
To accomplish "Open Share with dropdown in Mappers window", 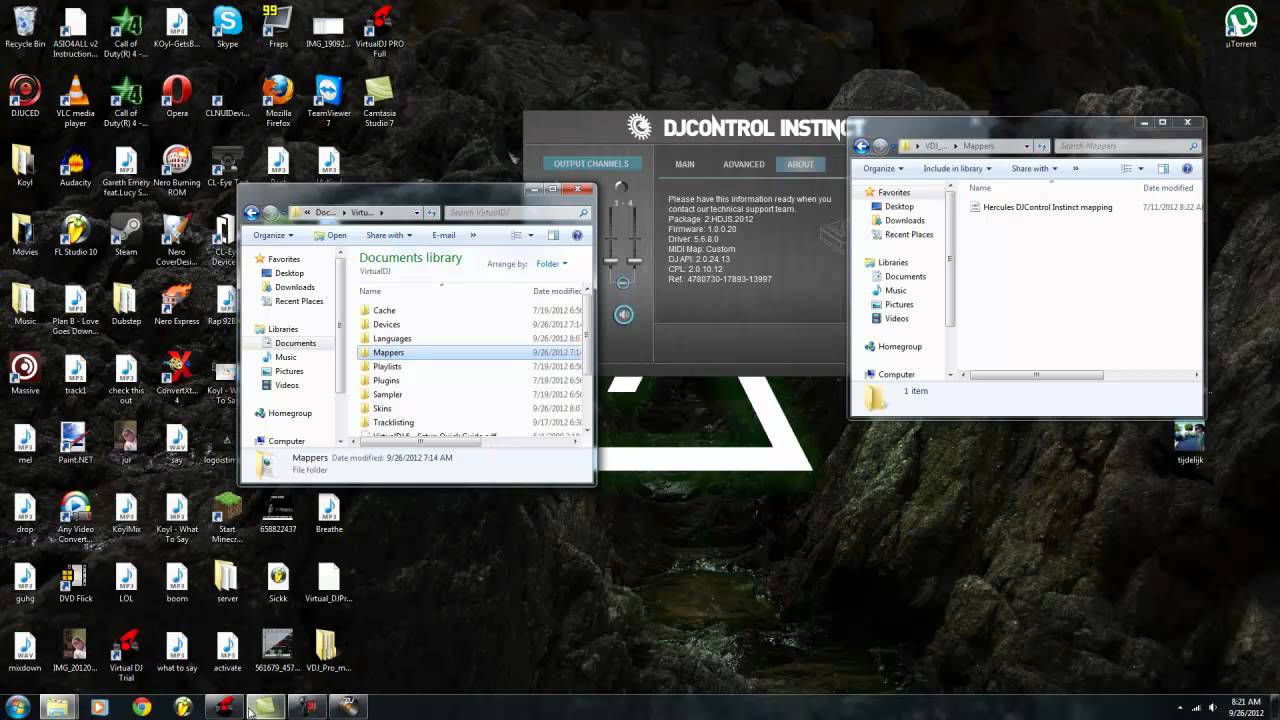I will pyautogui.click(x=1034, y=169).
